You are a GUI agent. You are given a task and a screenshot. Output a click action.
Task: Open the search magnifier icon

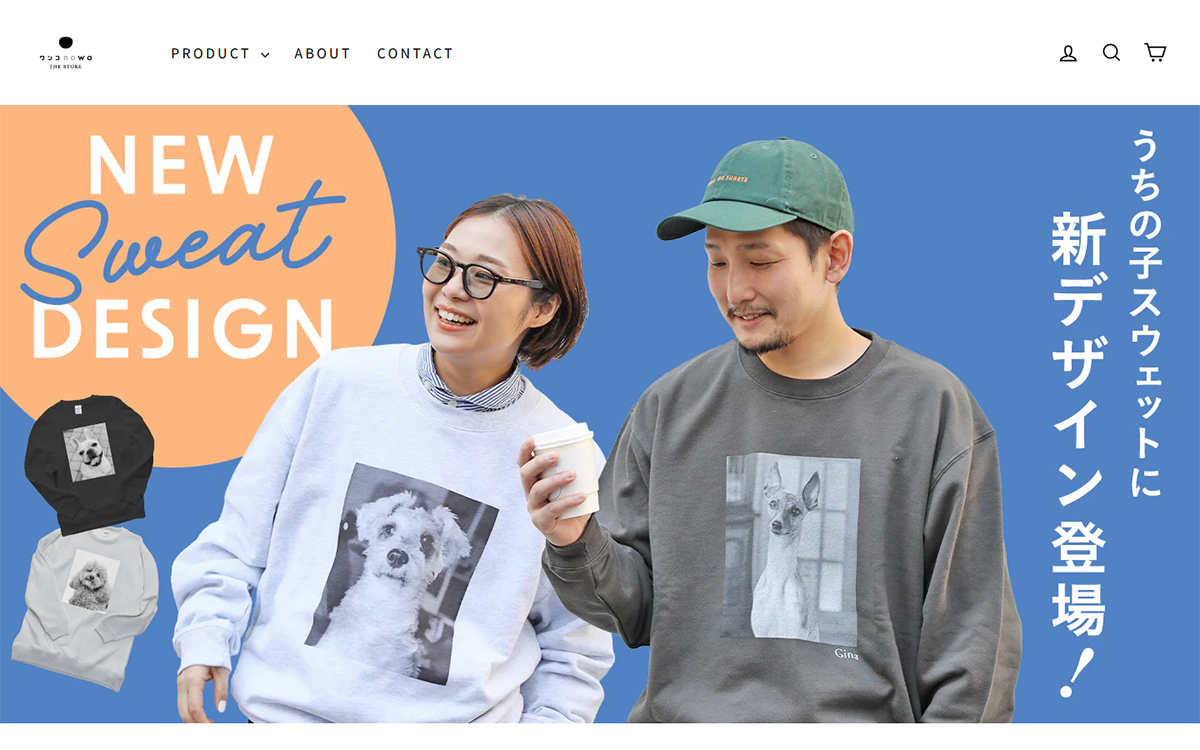pos(1111,53)
